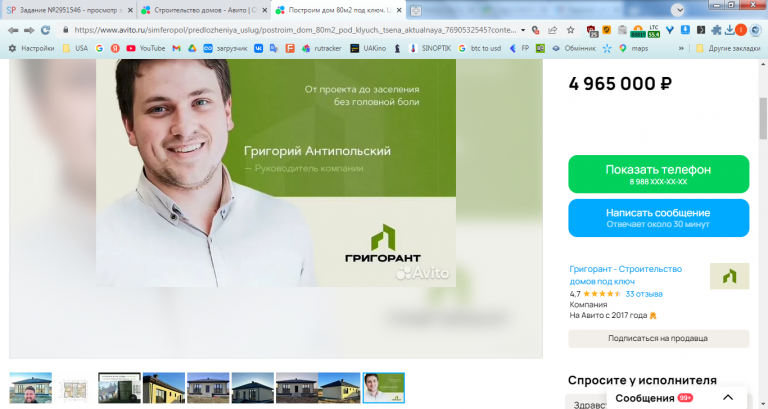This screenshot has width=768, height=409.
Task: Open the FP bookmark
Action: [519, 48]
